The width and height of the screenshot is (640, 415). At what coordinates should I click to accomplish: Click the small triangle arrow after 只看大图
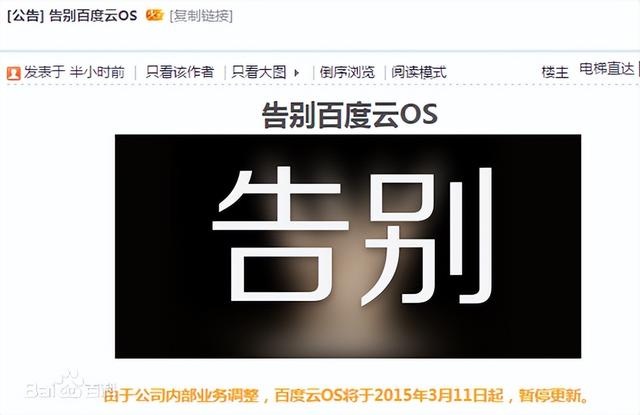296,73
